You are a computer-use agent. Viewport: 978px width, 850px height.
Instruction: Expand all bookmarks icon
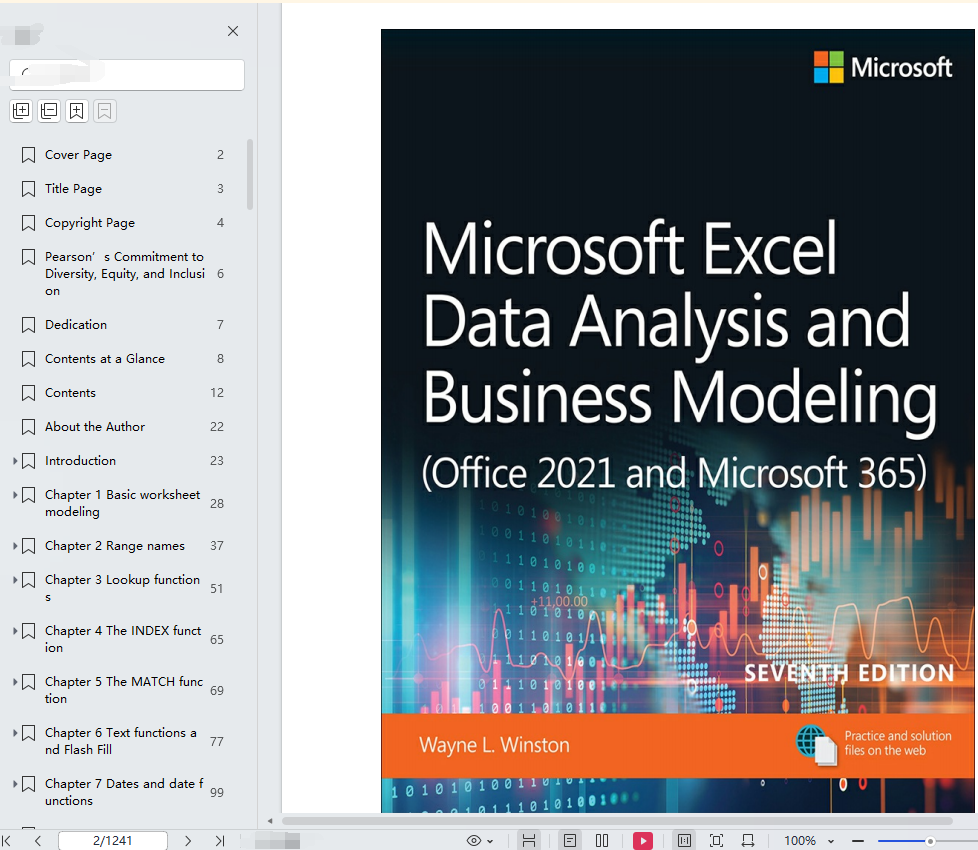21,111
